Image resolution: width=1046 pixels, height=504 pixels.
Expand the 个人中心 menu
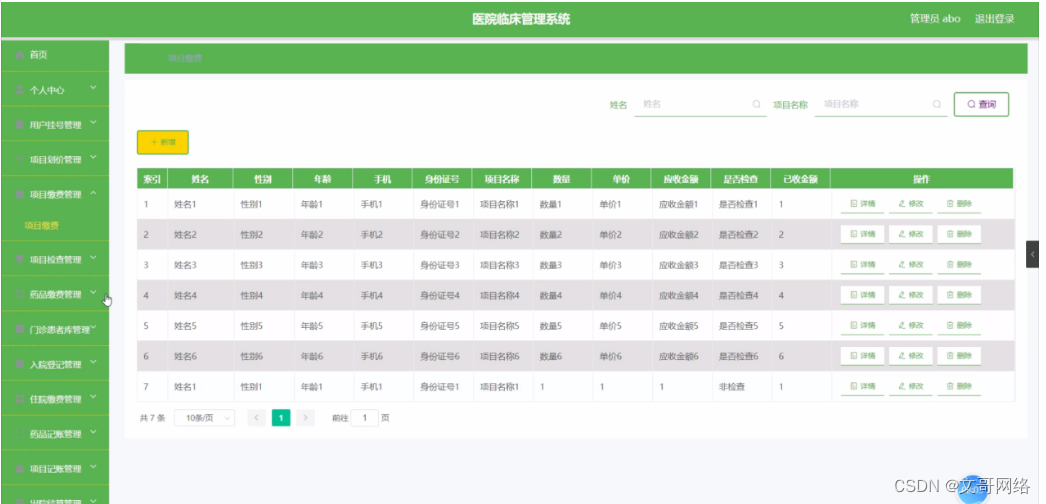click(x=93, y=88)
